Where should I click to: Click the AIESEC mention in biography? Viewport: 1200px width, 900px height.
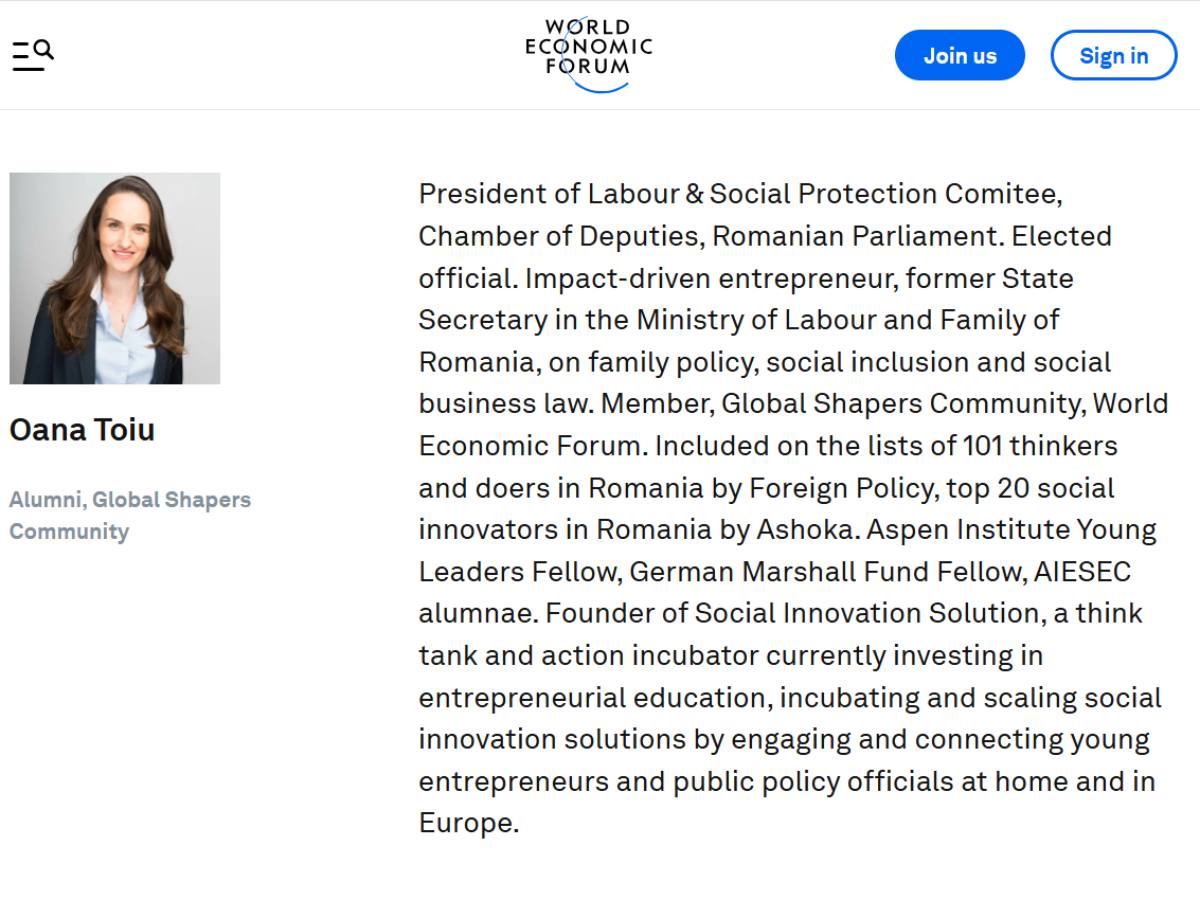[x=1082, y=572]
